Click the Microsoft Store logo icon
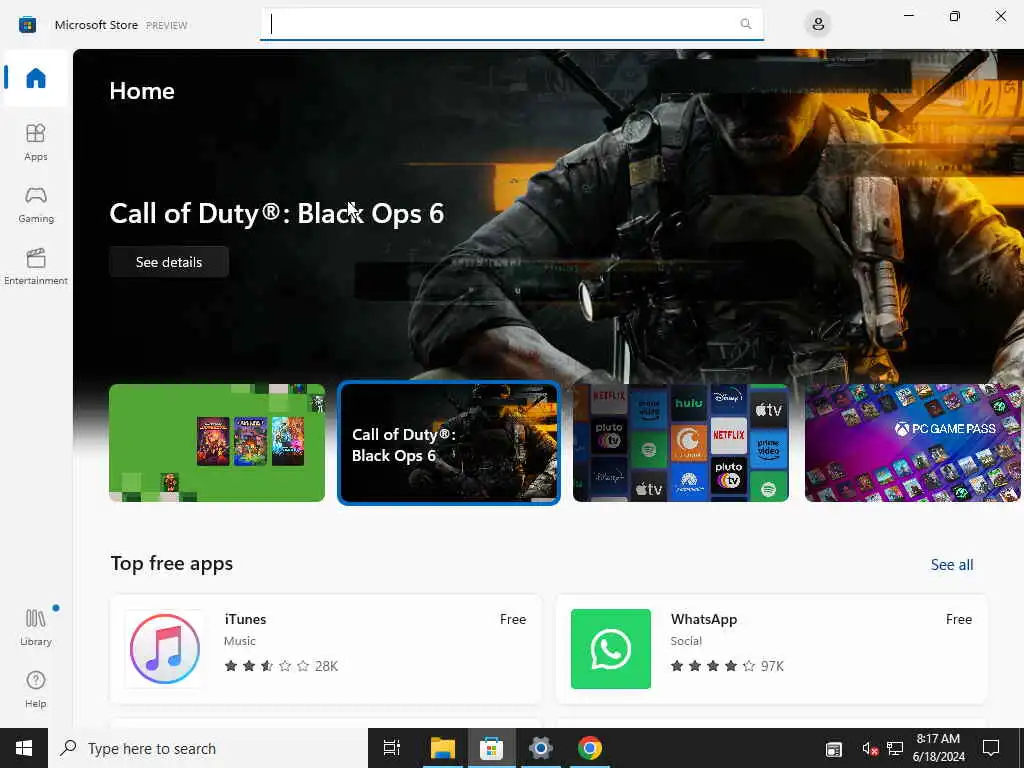This screenshot has width=1024, height=768. (27, 25)
